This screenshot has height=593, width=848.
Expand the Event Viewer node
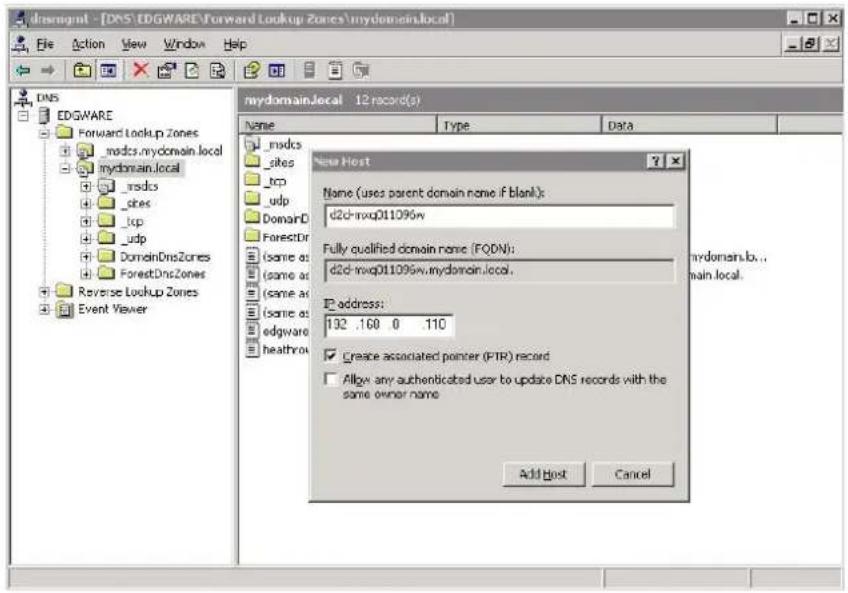click(44, 309)
